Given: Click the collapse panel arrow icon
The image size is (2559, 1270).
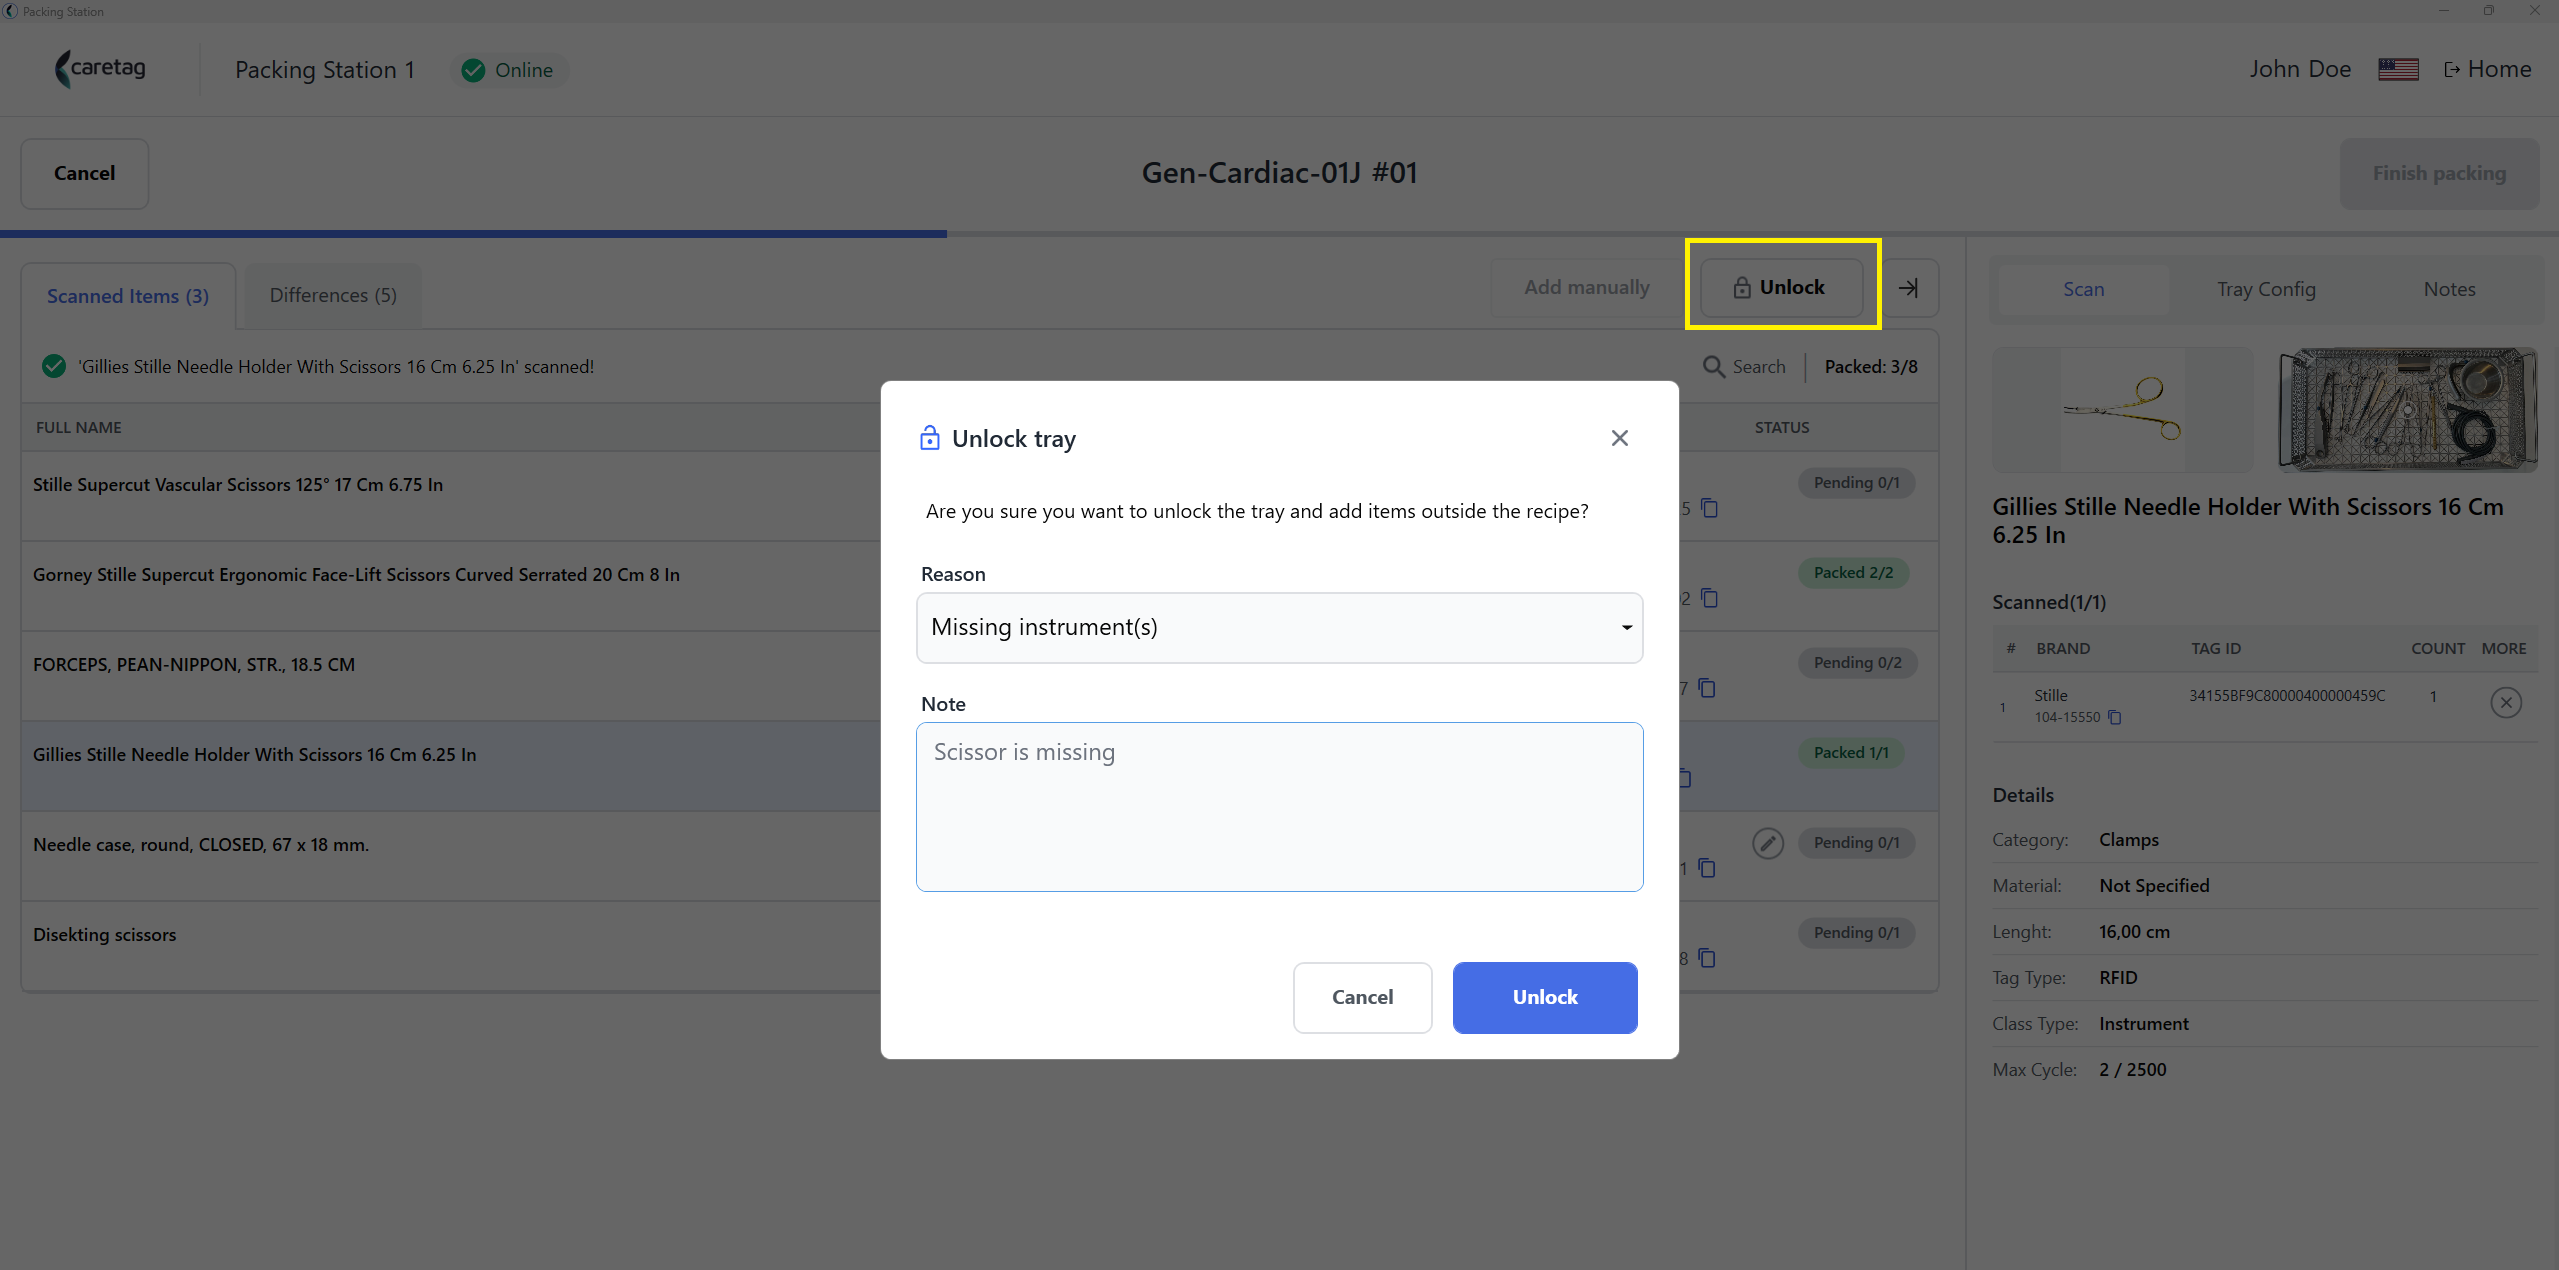Looking at the screenshot, I should pos(1908,288).
